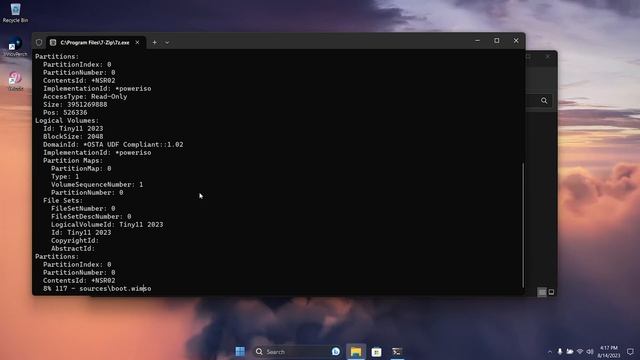Click the 'AbstractId:' line
This screenshot has height=360, width=640.
[73, 249]
